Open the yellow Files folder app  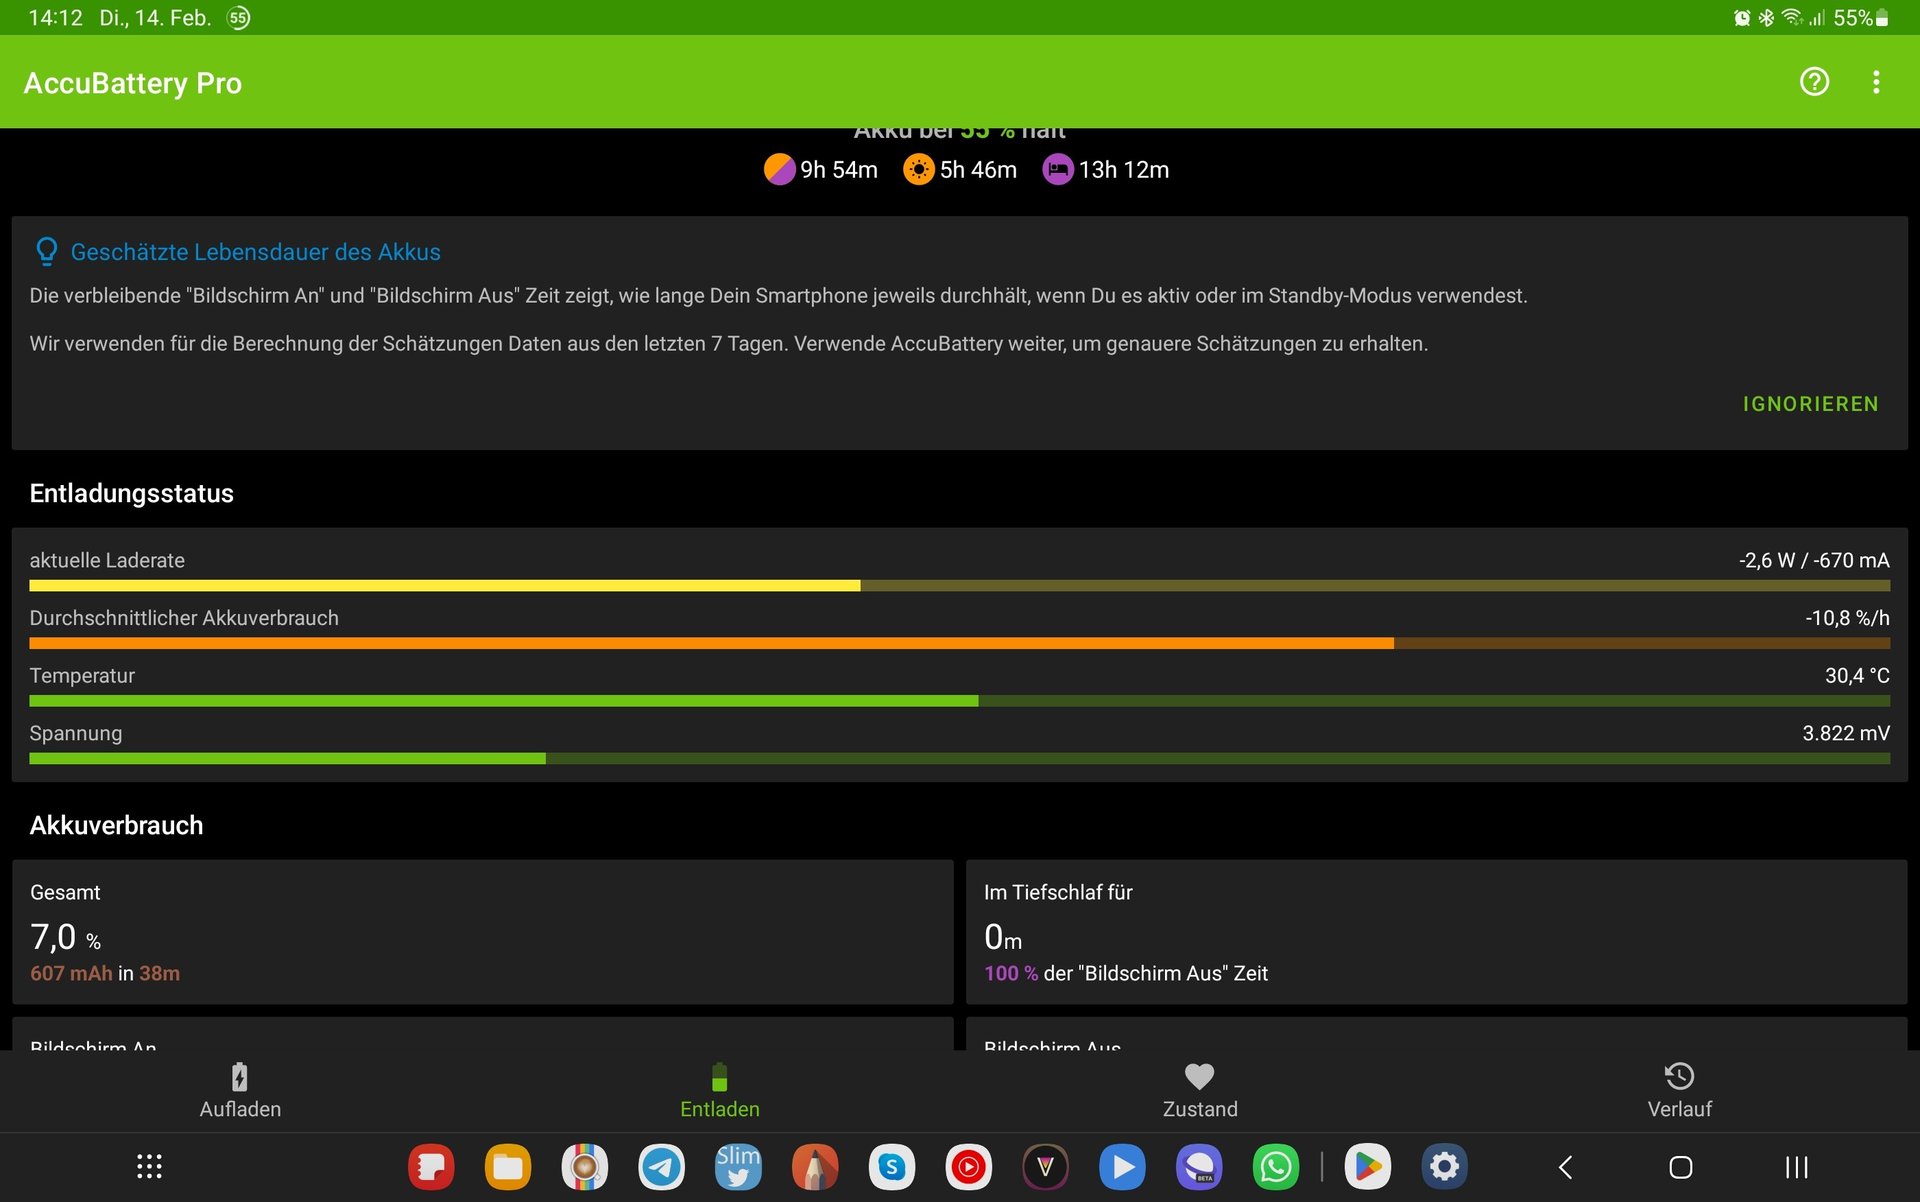point(508,1167)
